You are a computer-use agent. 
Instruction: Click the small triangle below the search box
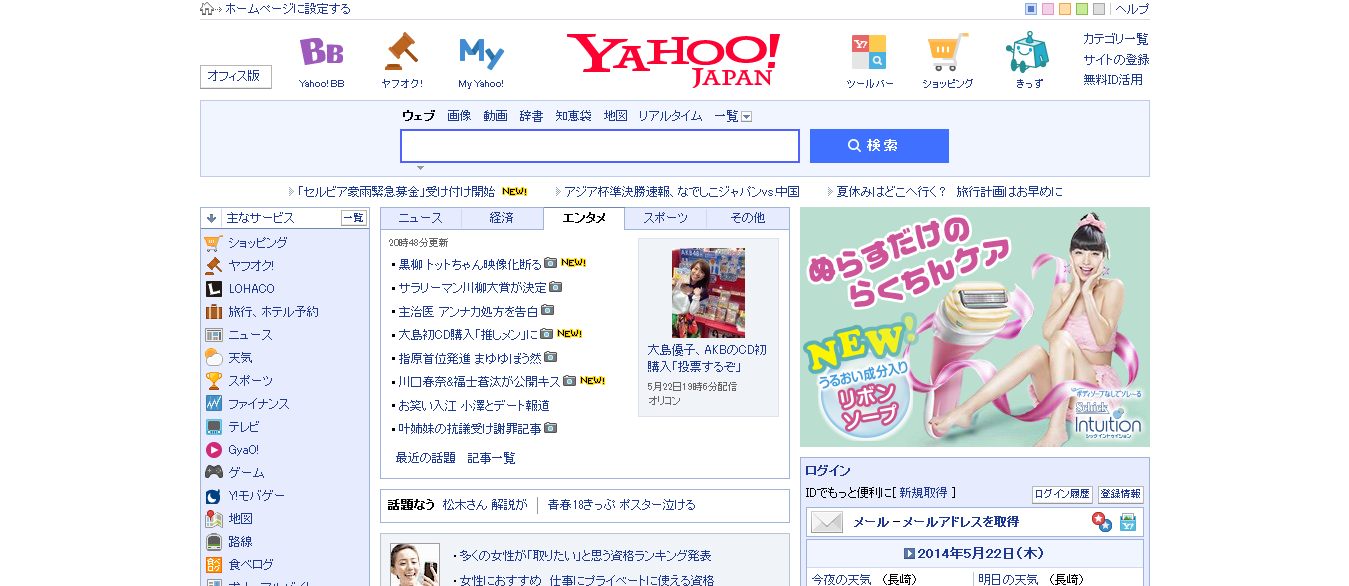coord(420,168)
